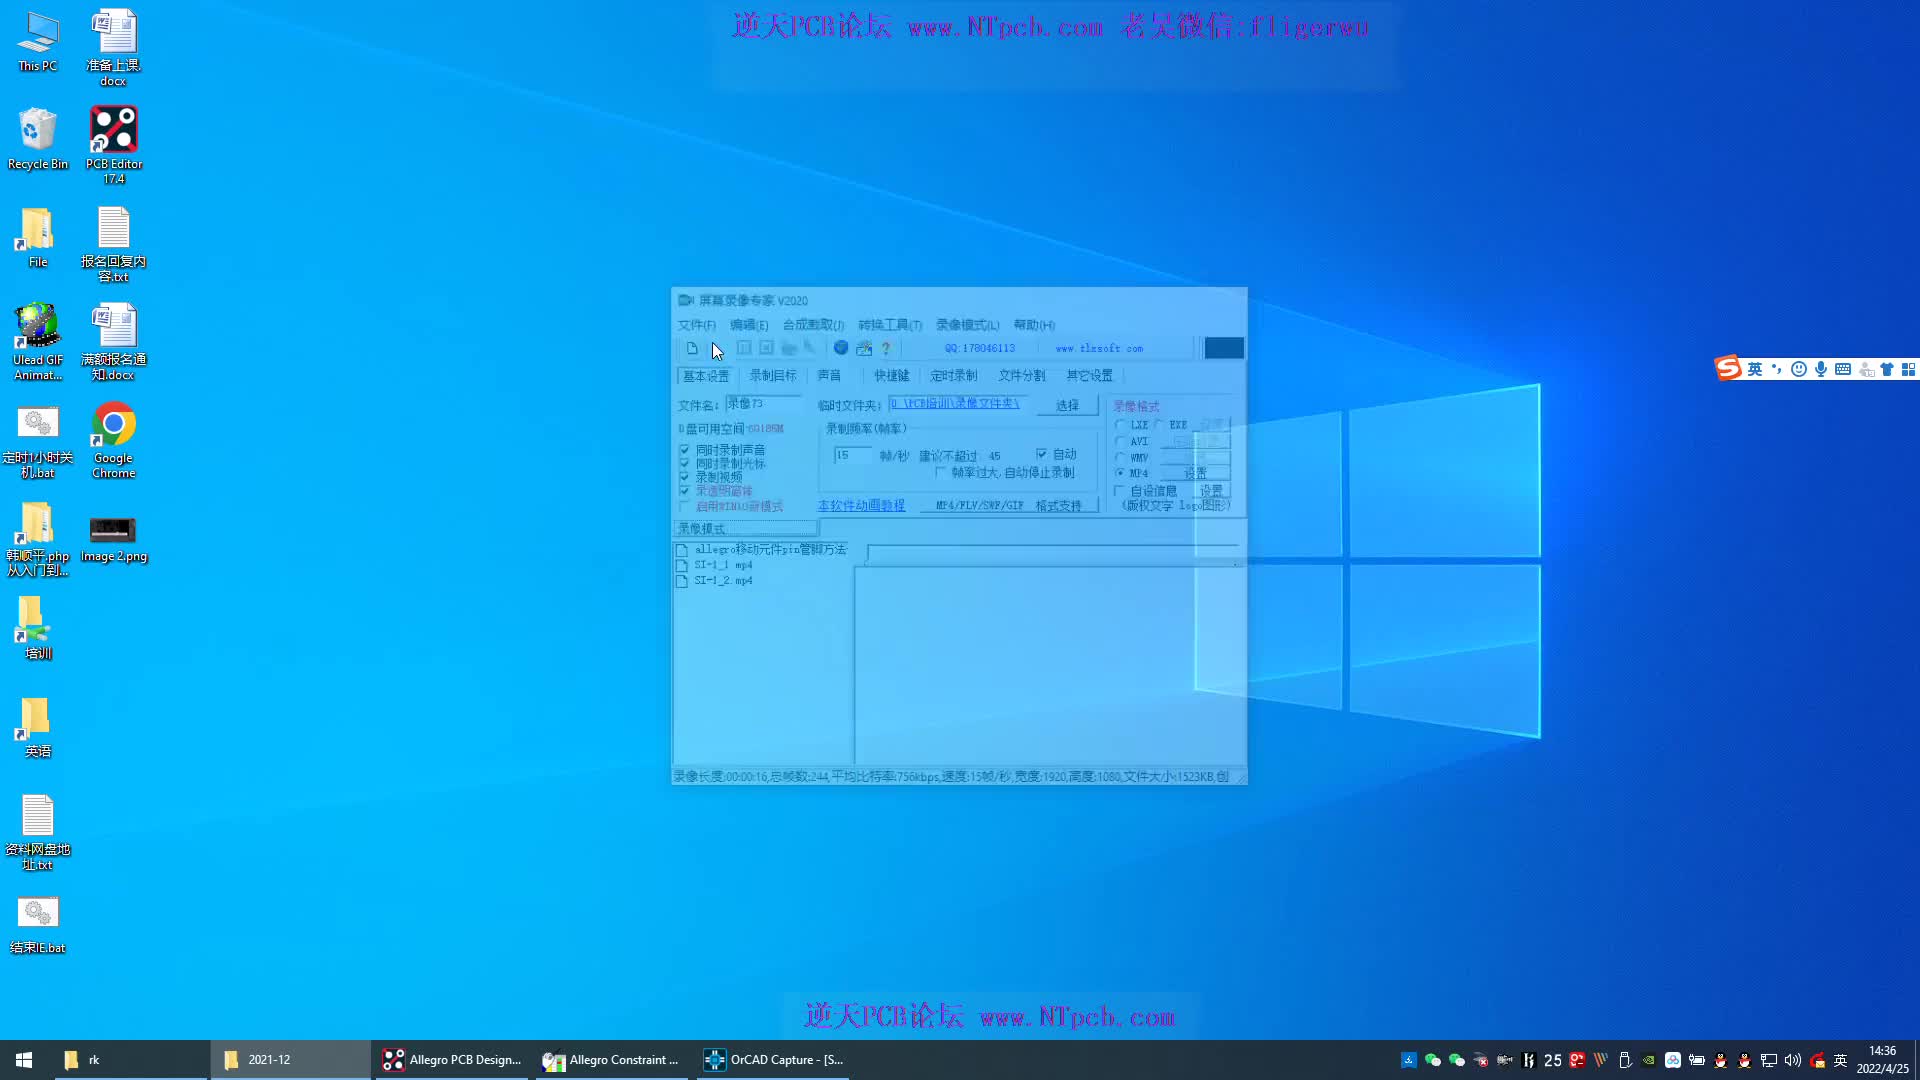Click the Sogou toolbox grid icon
The width and height of the screenshot is (1920, 1080).
1908,369
